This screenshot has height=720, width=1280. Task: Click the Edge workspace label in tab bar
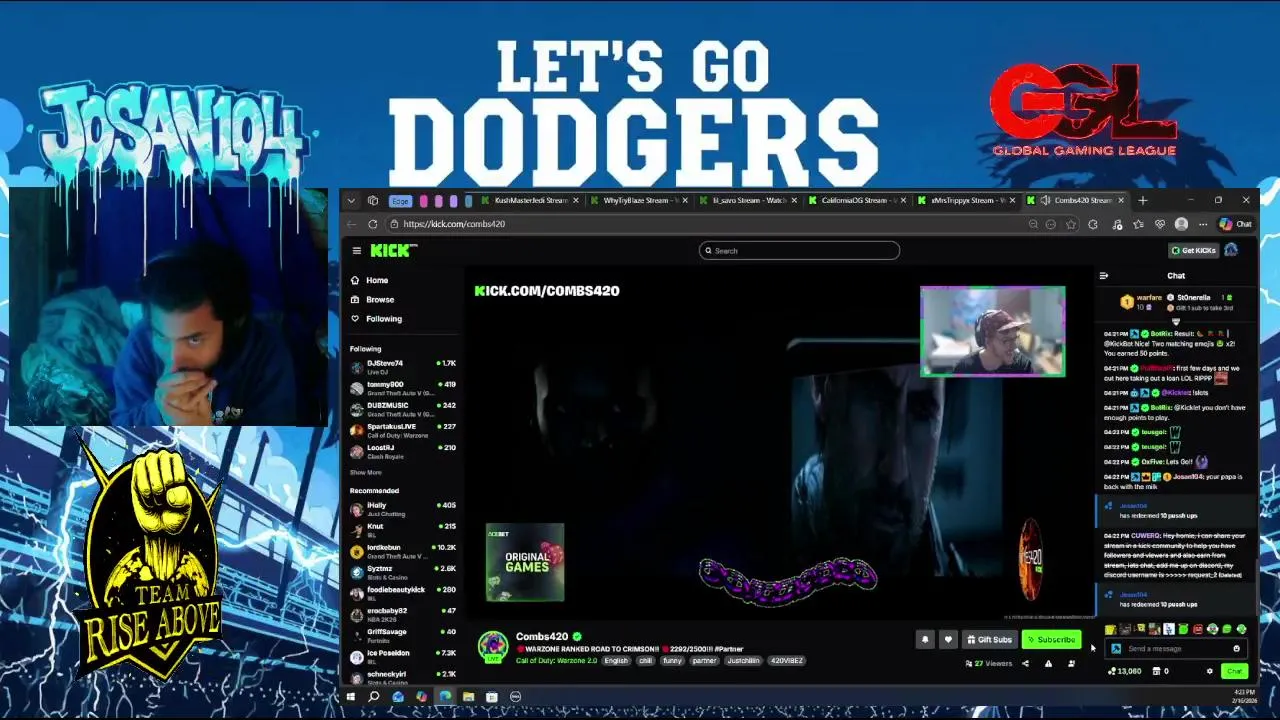[x=400, y=200]
